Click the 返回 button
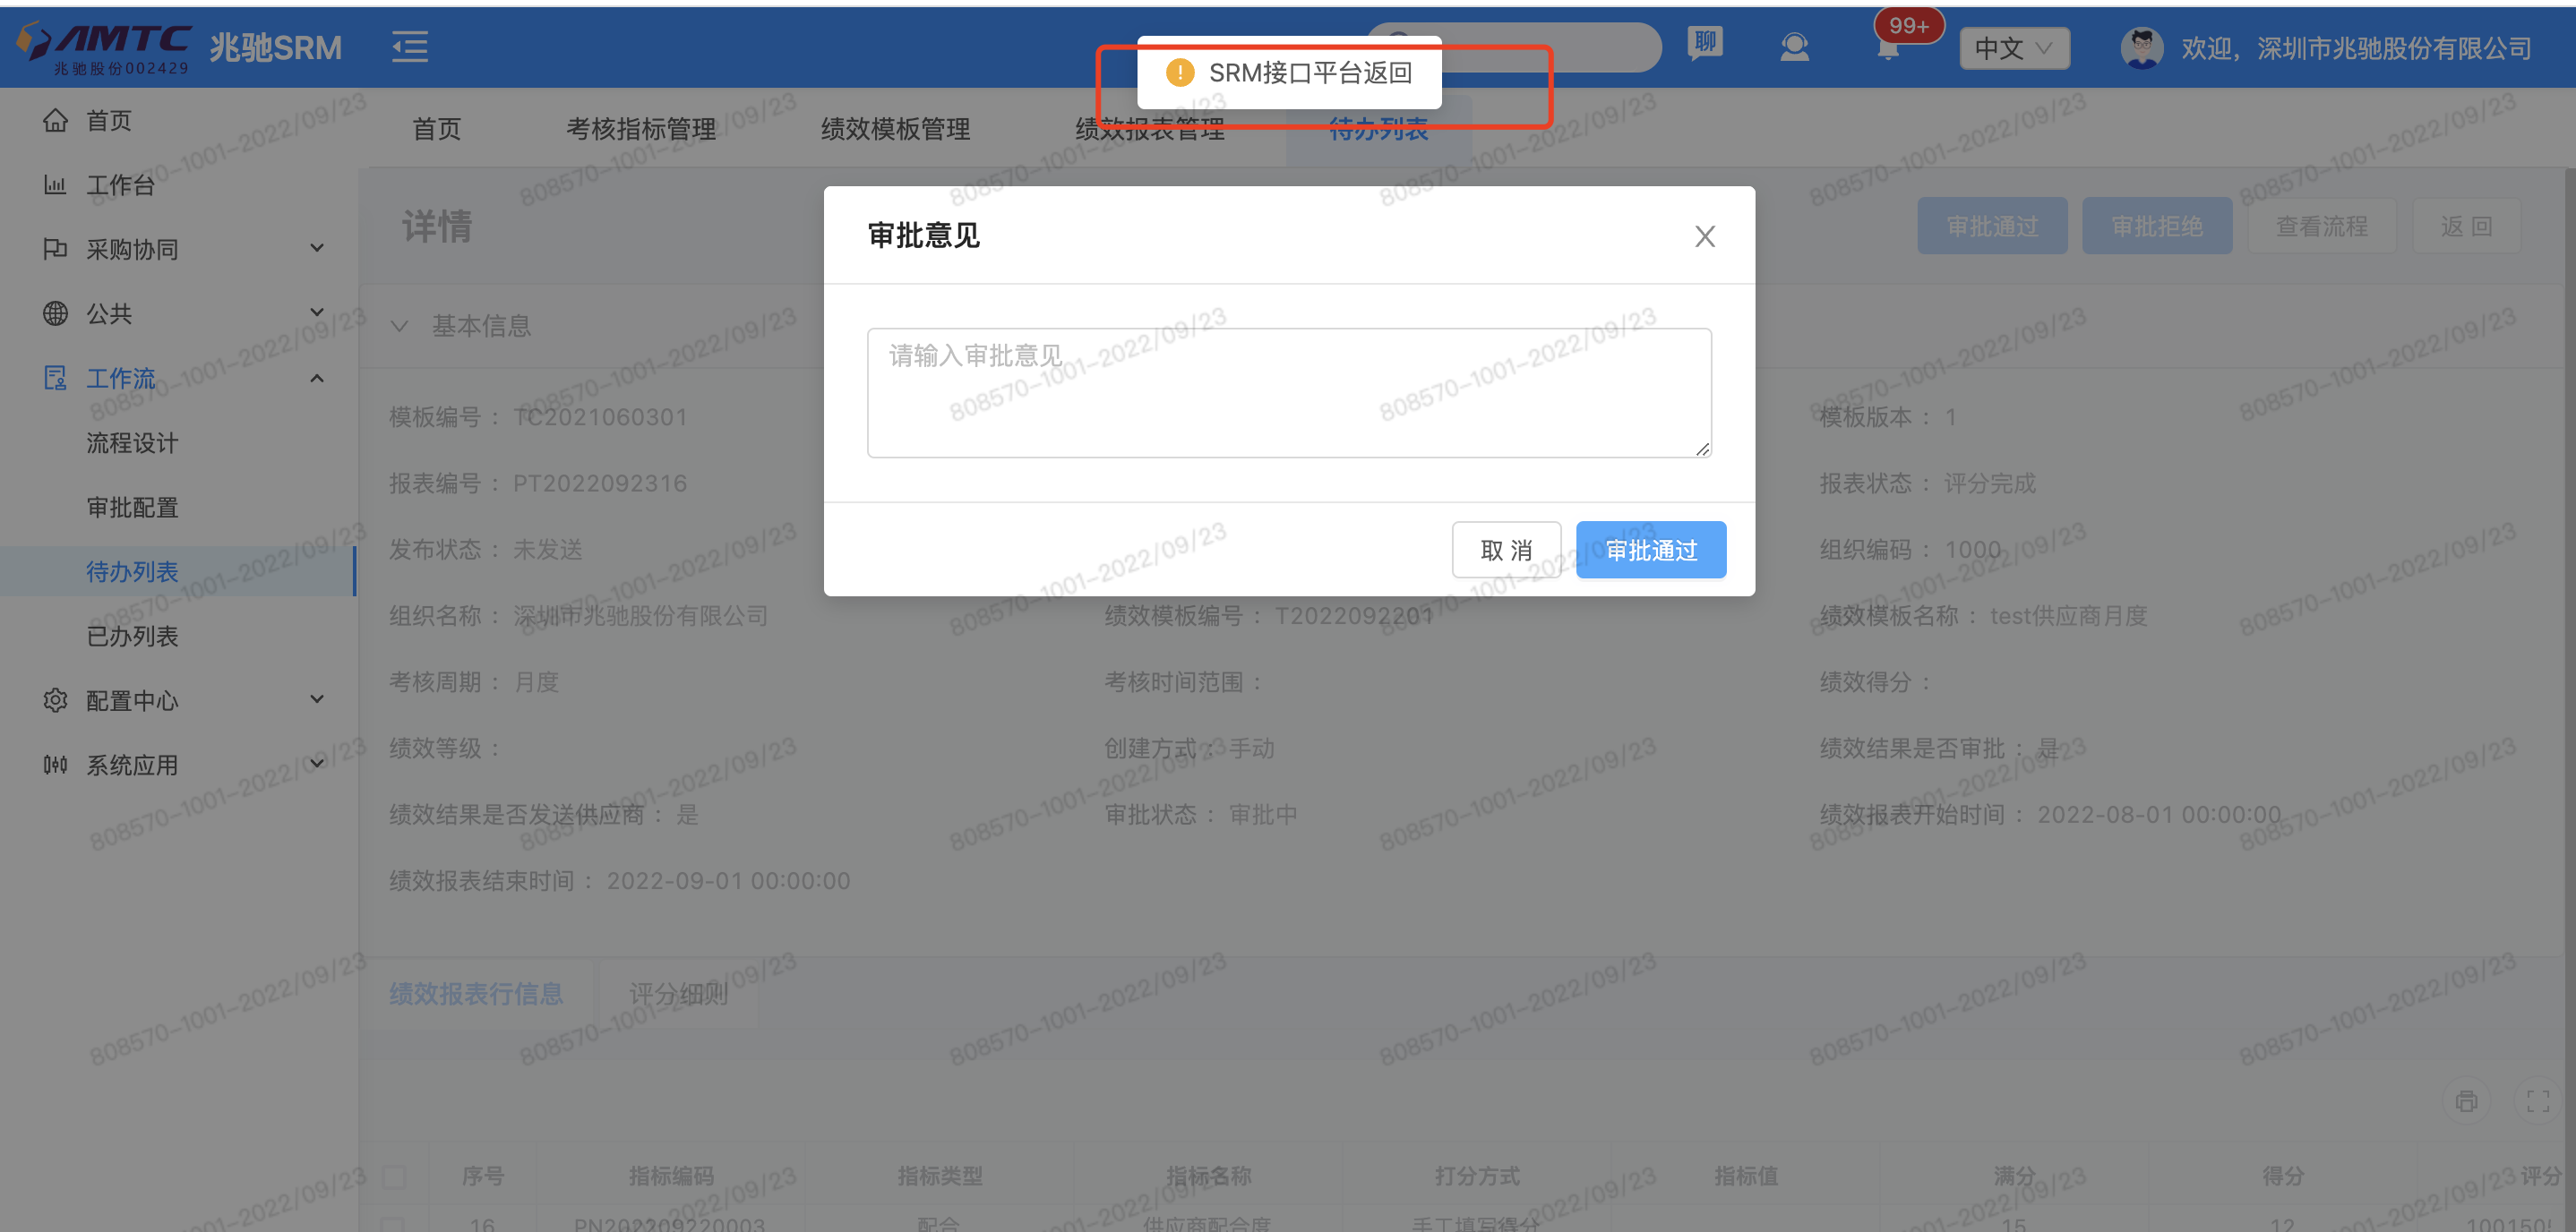Image resolution: width=2576 pixels, height=1232 pixels. [2466, 226]
